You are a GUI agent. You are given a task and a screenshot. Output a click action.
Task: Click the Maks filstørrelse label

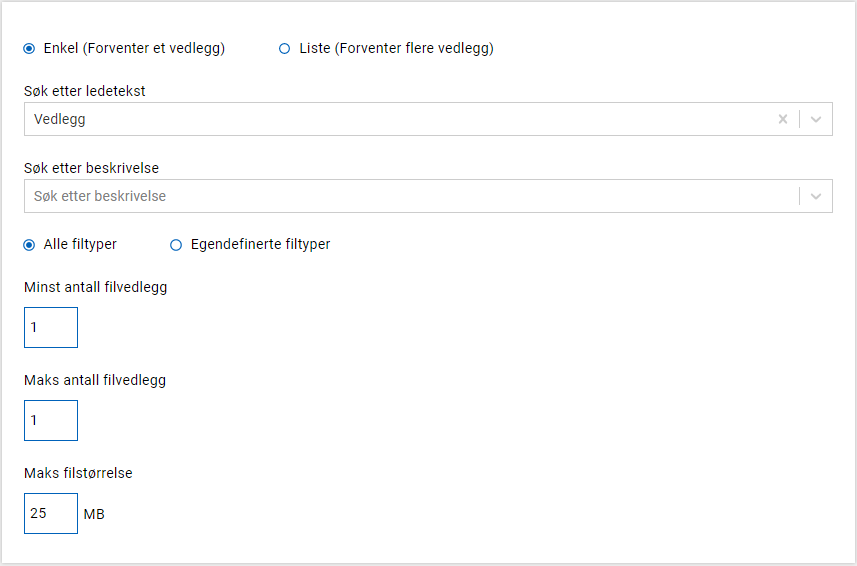click(78, 473)
